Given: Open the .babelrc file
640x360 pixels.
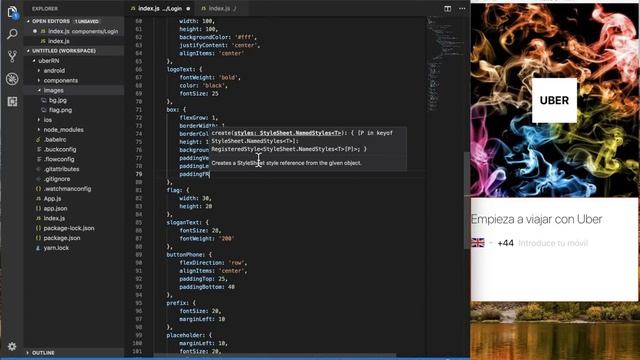Looking at the screenshot, I should click(x=55, y=140).
